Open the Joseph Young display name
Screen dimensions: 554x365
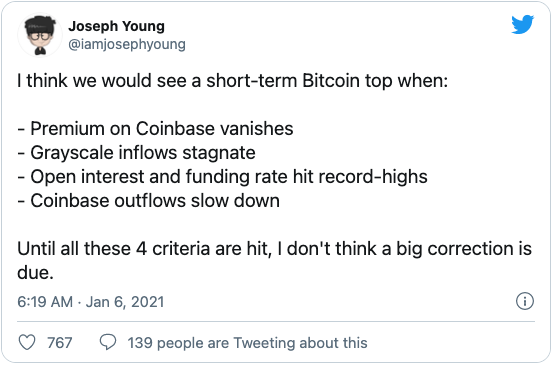pyautogui.click(x=117, y=26)
